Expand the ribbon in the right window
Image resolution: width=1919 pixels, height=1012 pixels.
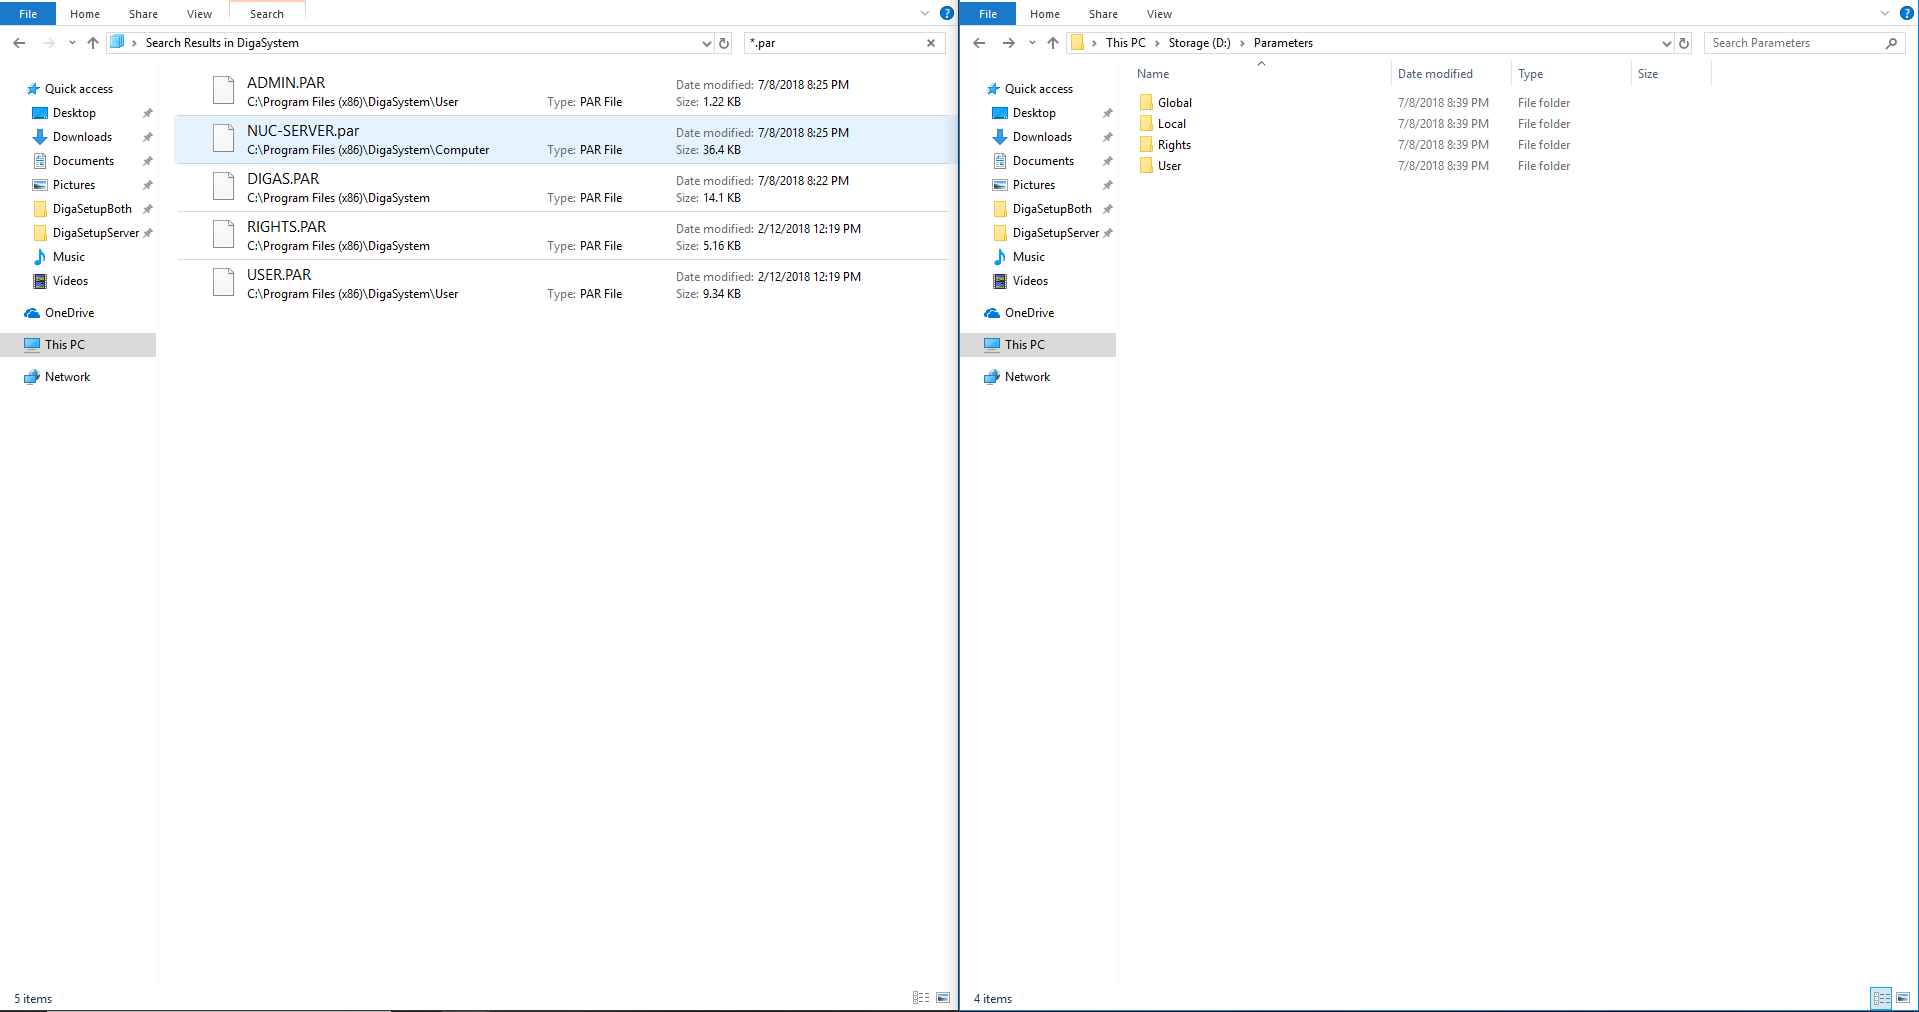point(1885,13)
